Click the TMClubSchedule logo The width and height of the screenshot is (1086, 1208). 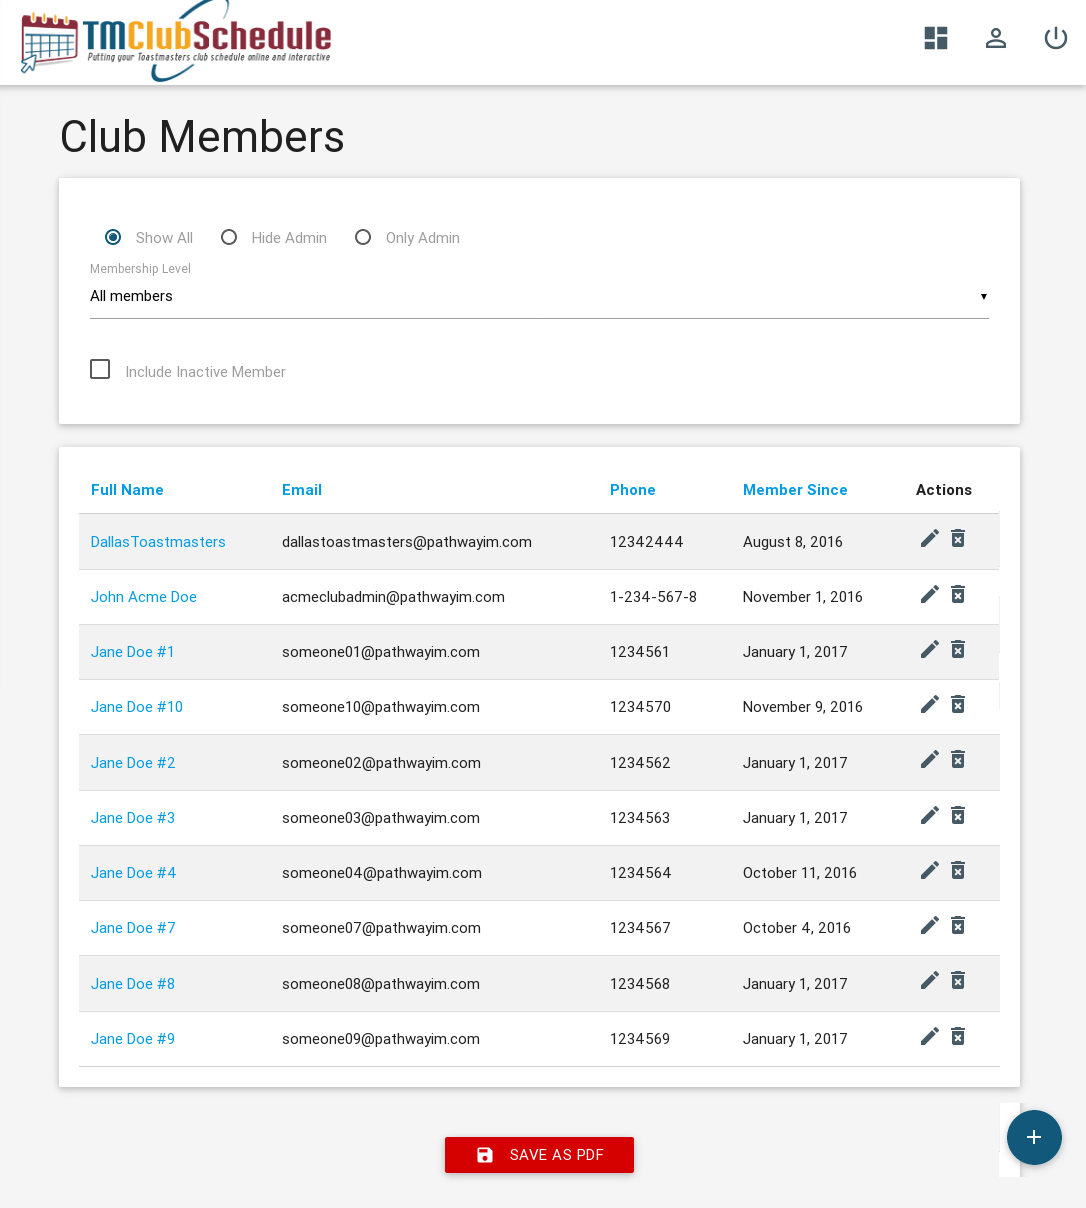pos(176,42)
